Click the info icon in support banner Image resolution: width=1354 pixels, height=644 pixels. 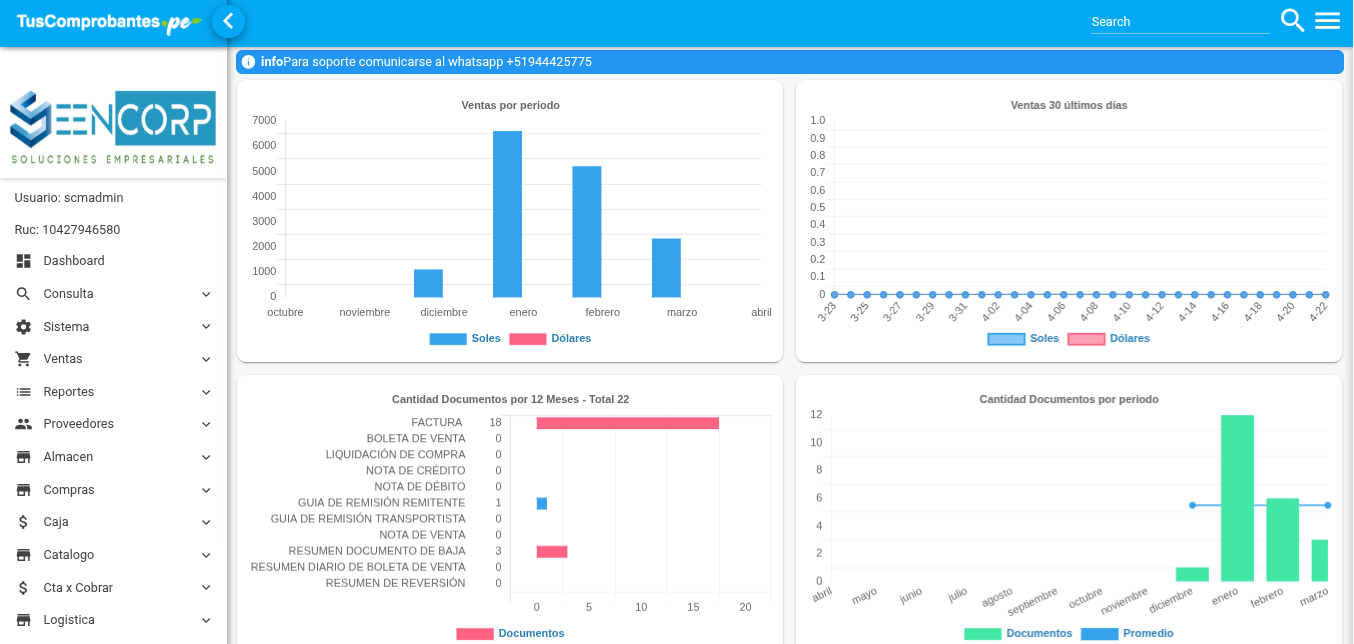pyautogui.click(x=248, y=62)
